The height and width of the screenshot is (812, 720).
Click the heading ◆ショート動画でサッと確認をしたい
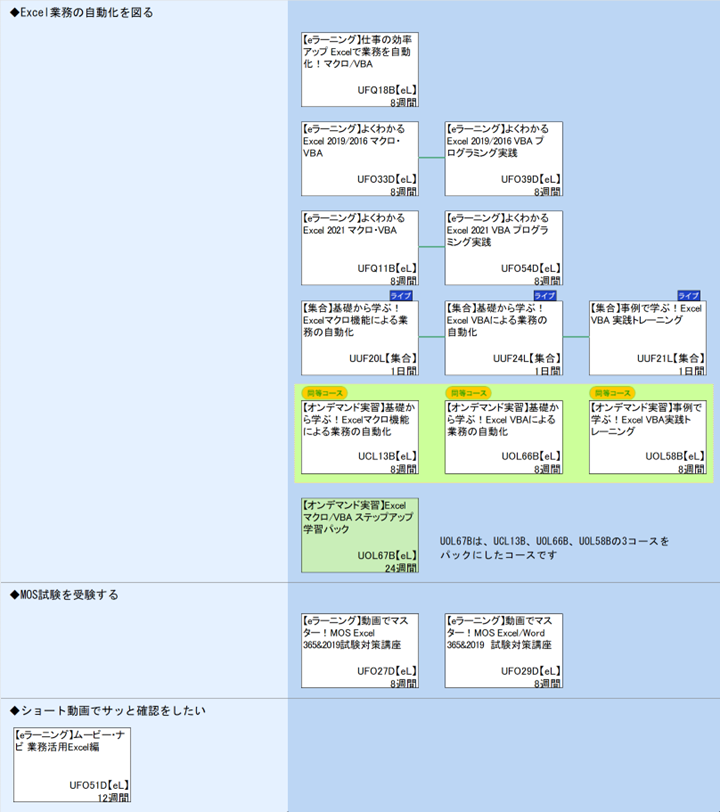coord(108,711)
